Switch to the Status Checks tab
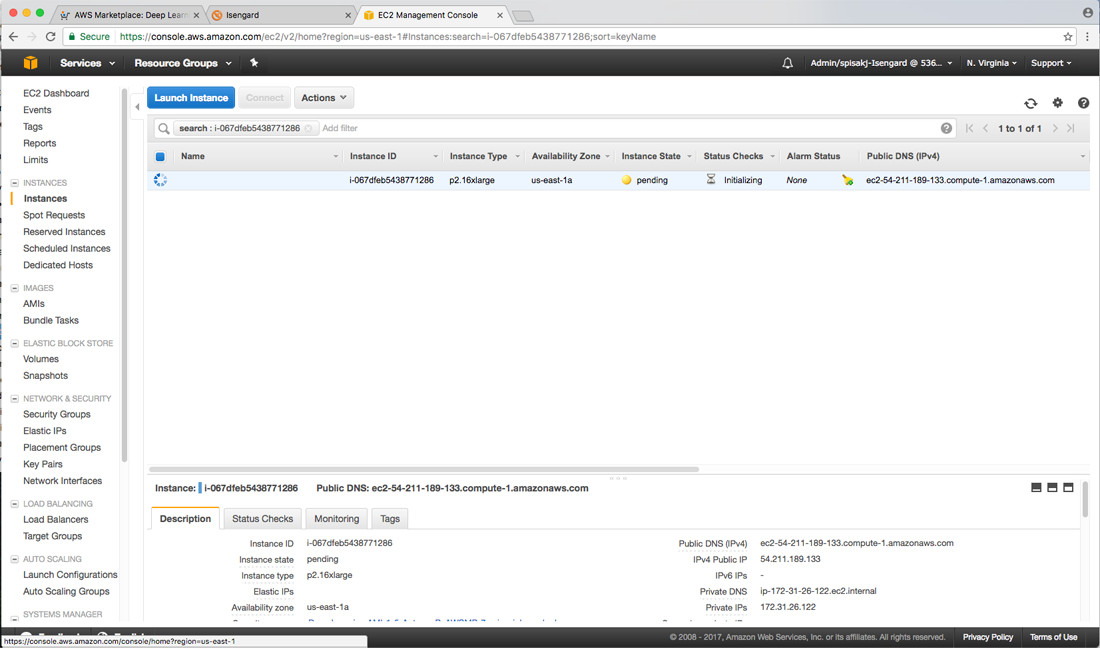The height and width of the screenshot is (648, 1100). click(262, 518)
